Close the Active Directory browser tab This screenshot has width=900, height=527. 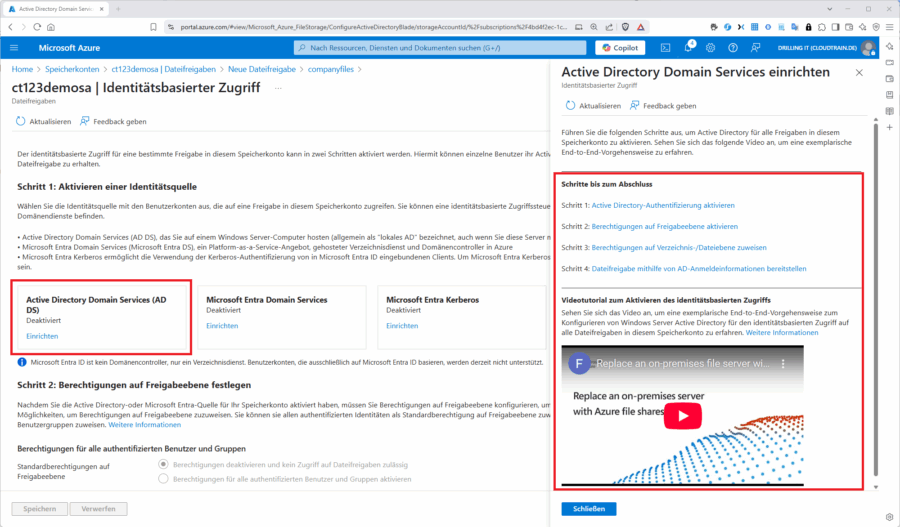102,9
